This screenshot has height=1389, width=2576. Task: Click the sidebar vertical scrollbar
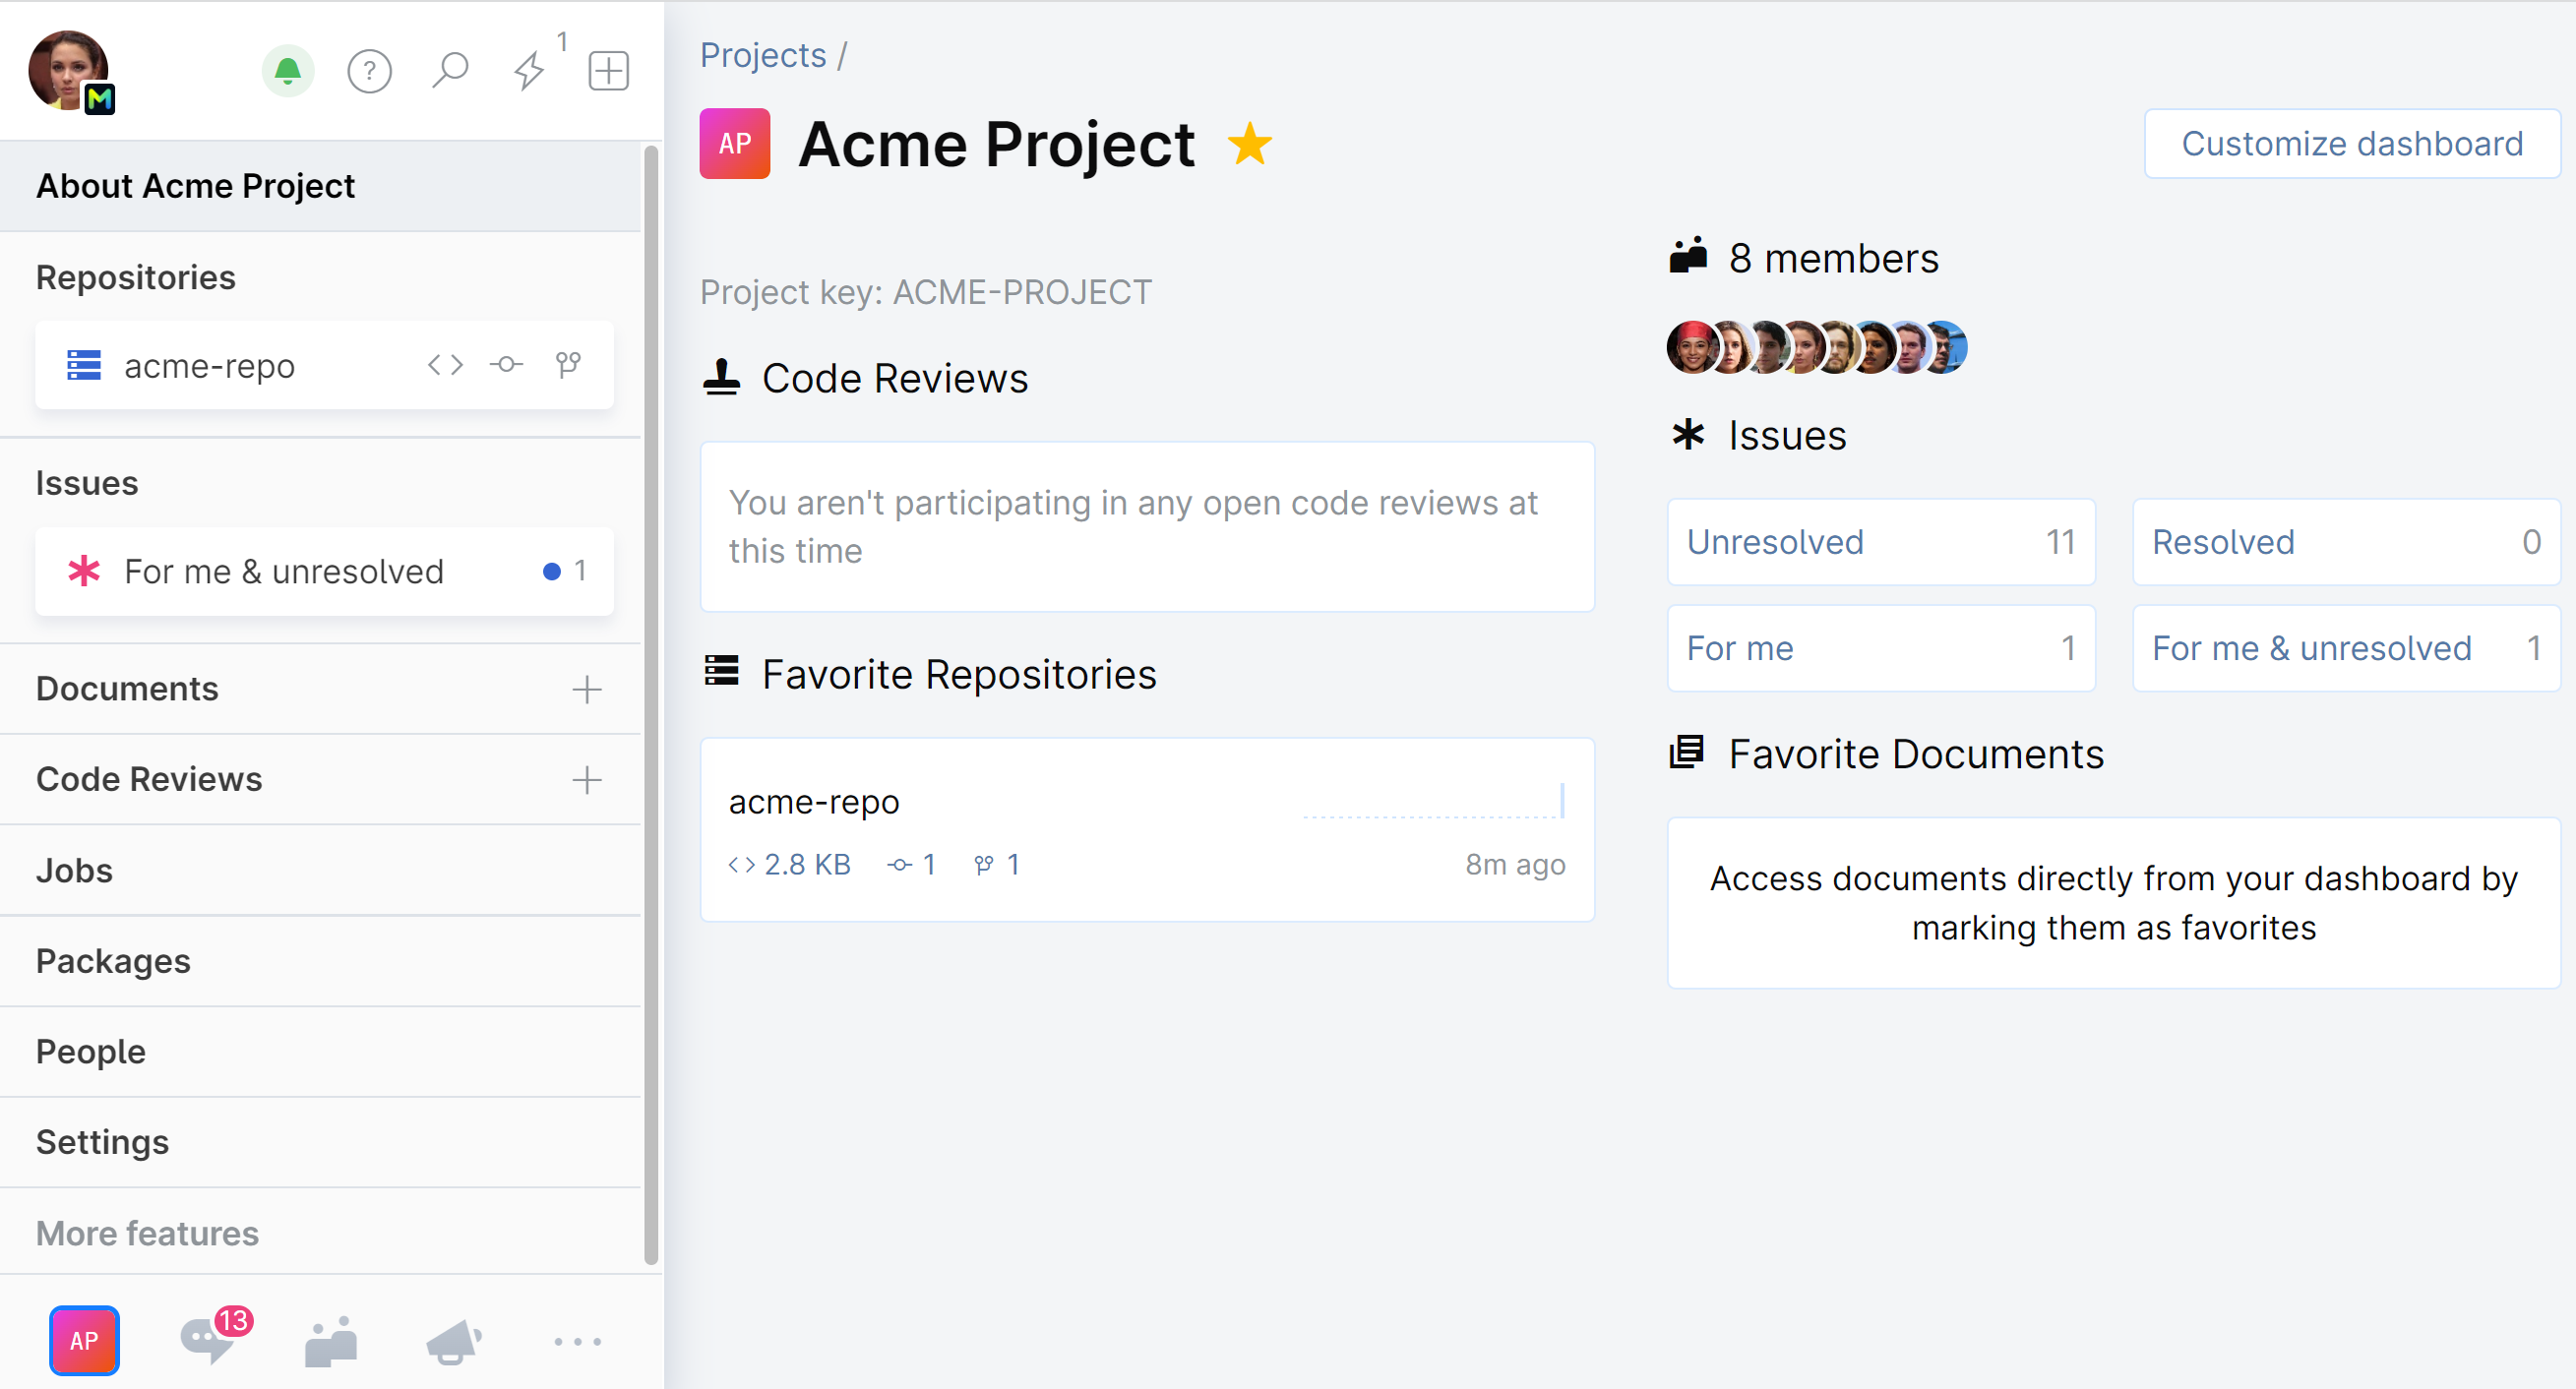(x=651, y=700)
